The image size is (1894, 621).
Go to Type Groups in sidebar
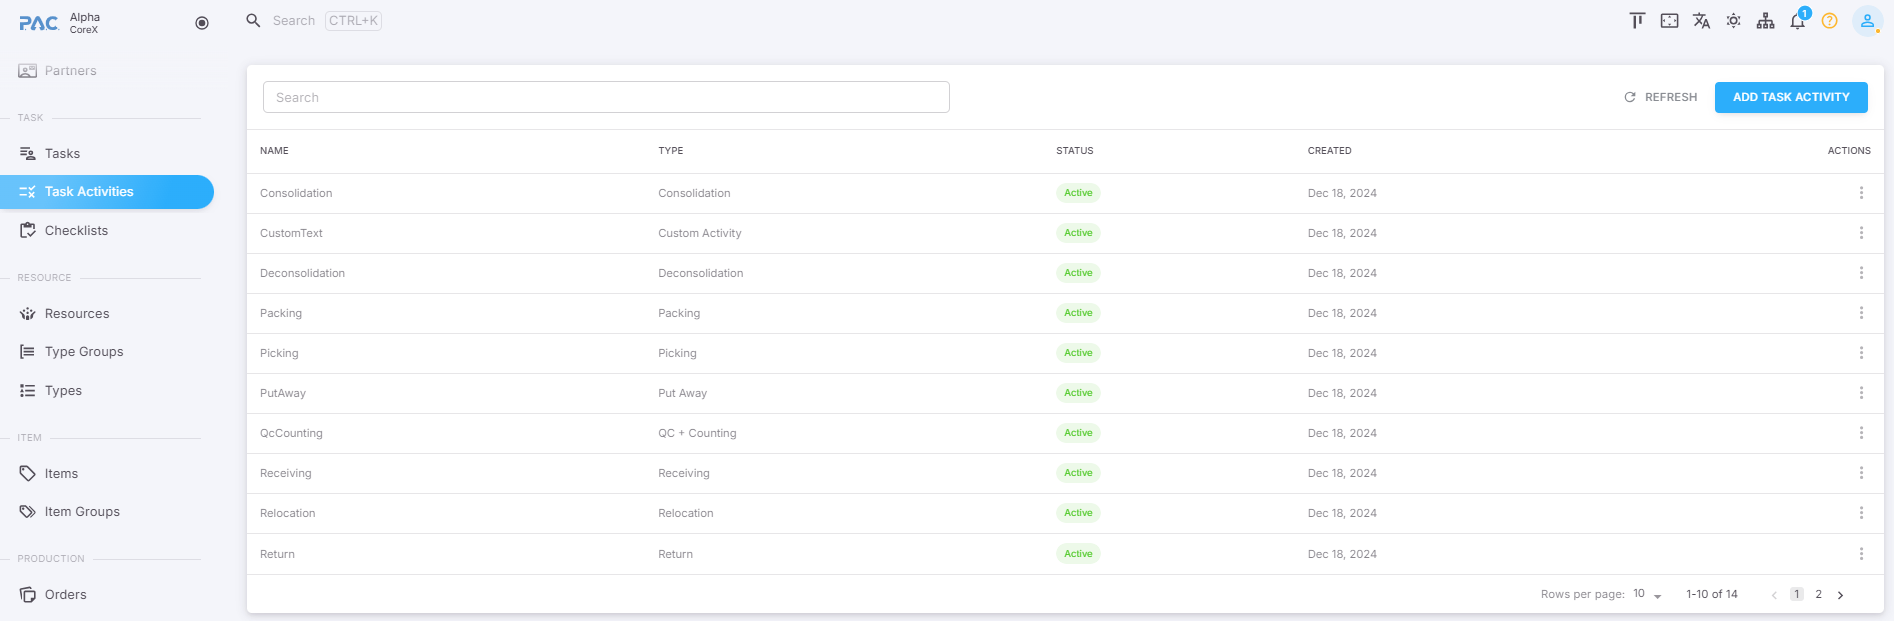pos(84,352)
